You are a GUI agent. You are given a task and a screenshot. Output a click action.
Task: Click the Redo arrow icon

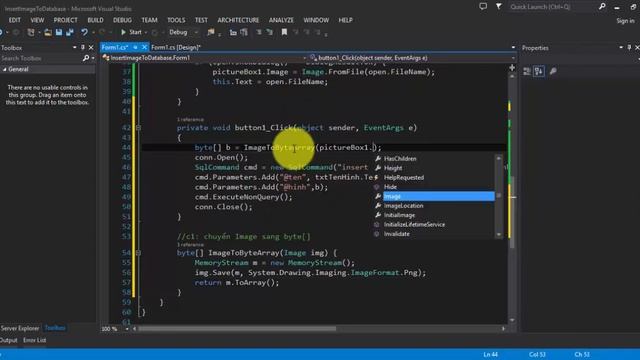click(x=102, y=32)
